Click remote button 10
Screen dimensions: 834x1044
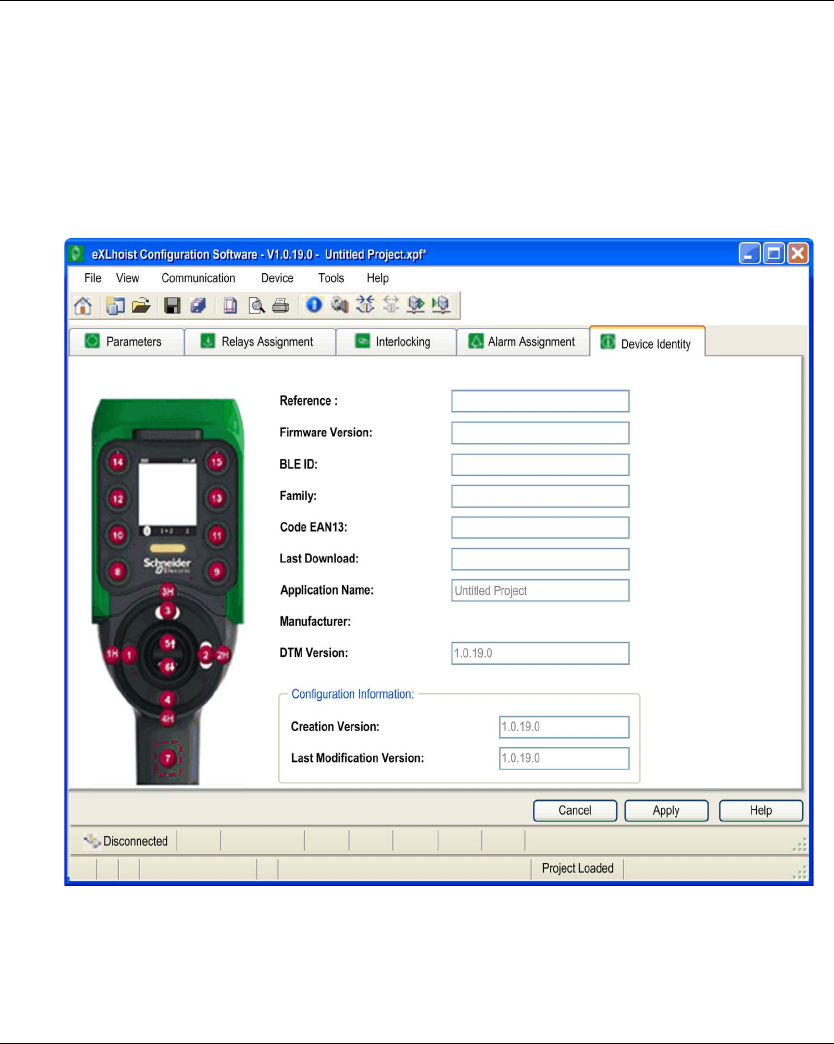(118, 535)
